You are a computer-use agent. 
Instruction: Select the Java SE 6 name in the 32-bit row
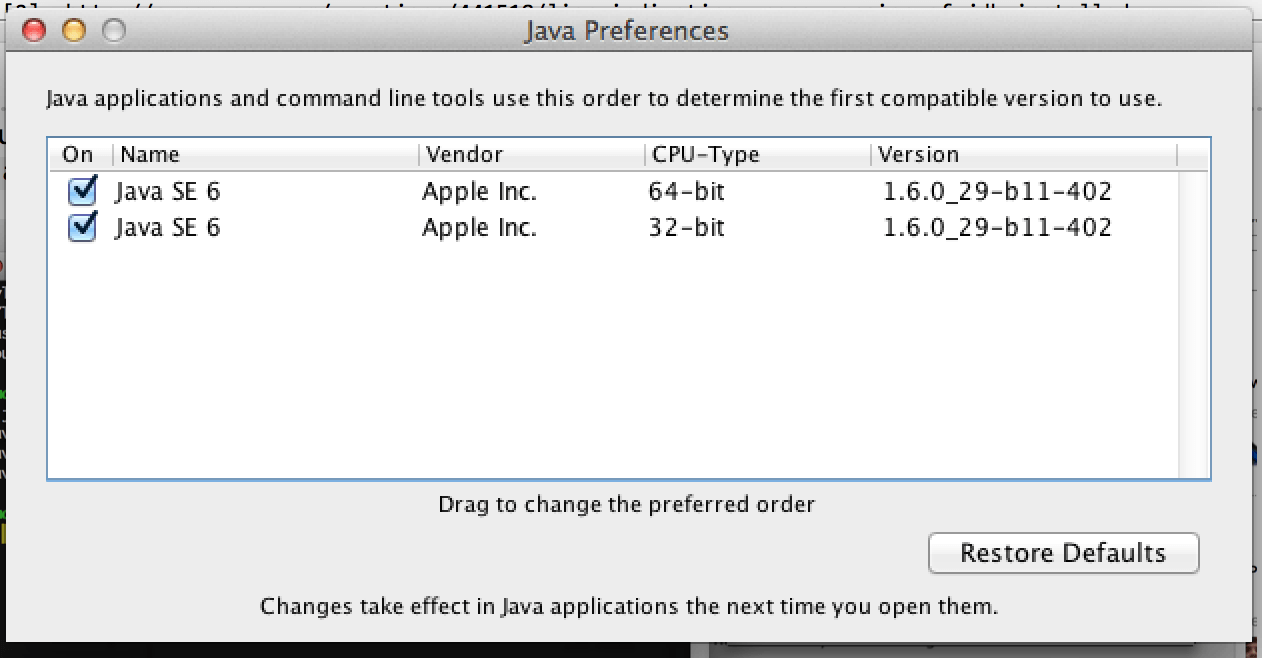click(167, 228)
